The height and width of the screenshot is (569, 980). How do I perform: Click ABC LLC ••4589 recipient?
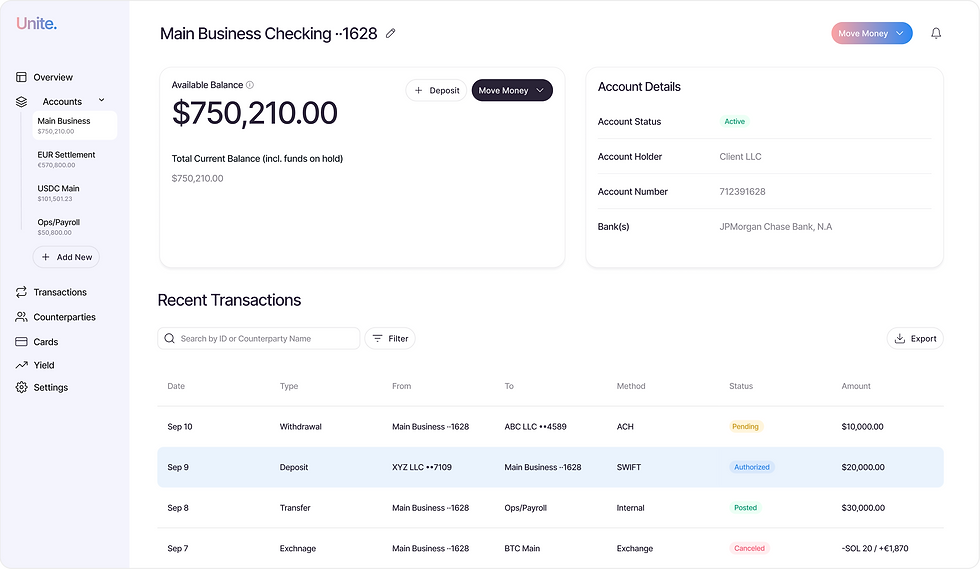click(536, 426)
